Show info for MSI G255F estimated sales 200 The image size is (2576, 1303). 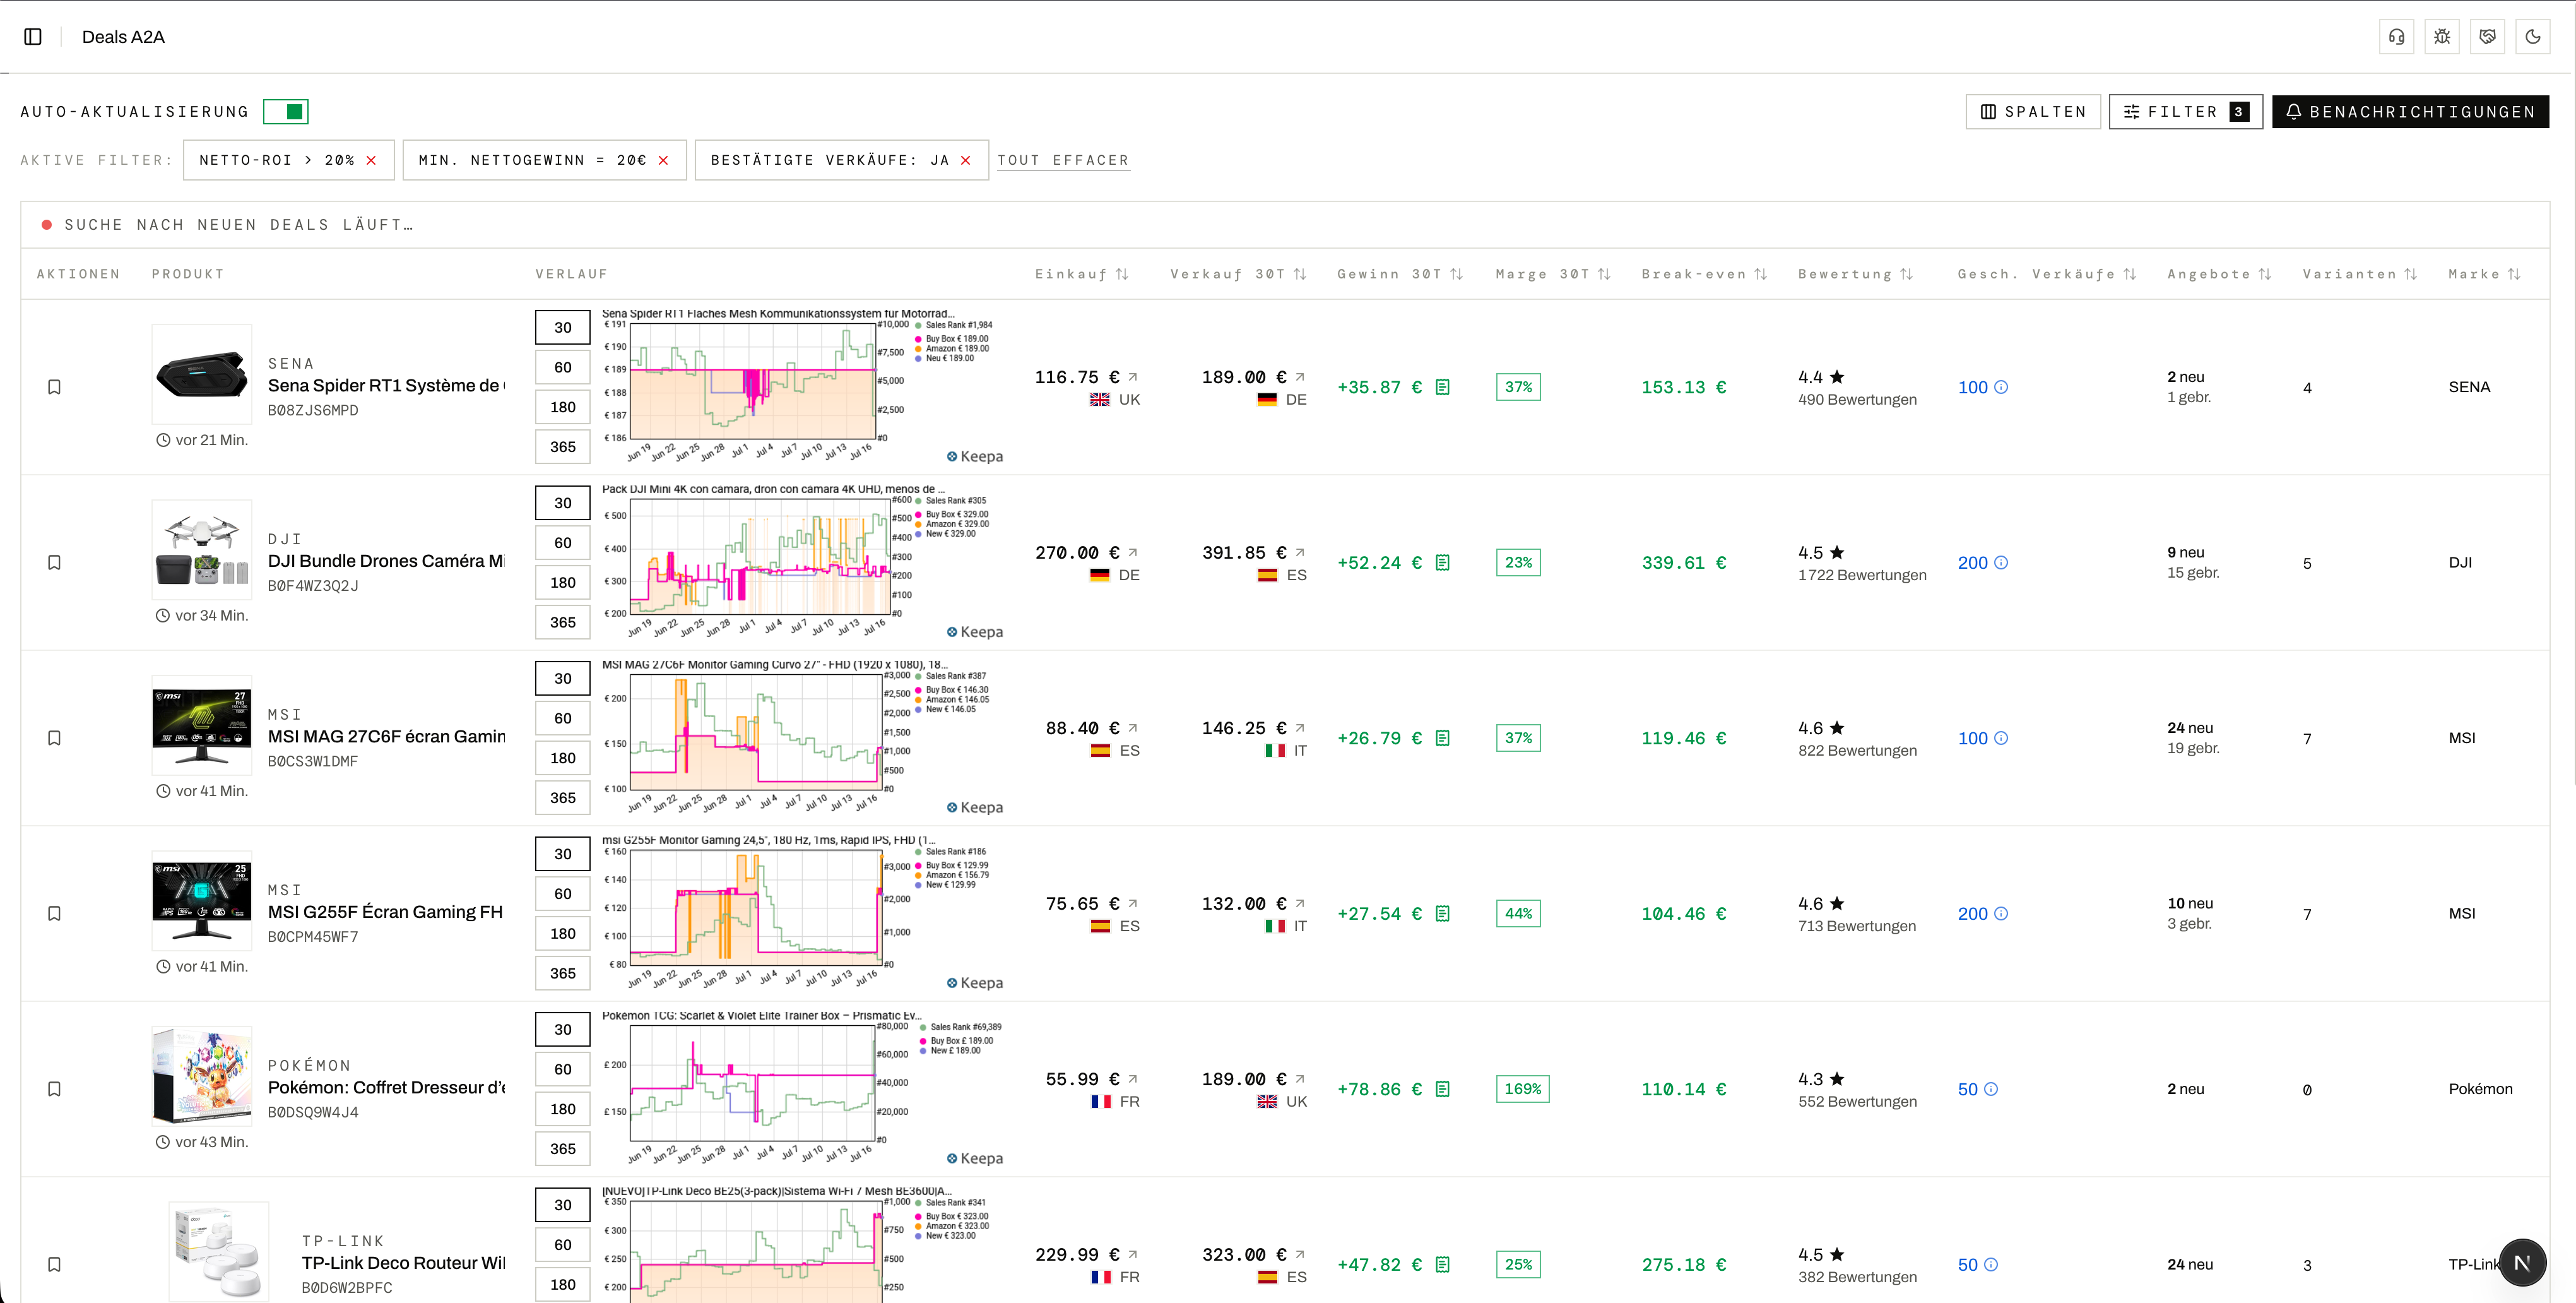[x=2001, y=914]
